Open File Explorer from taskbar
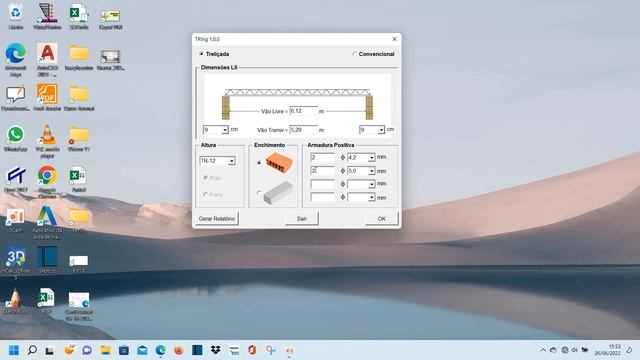Screen dimensions: 640x360 (x=105, y=350)
